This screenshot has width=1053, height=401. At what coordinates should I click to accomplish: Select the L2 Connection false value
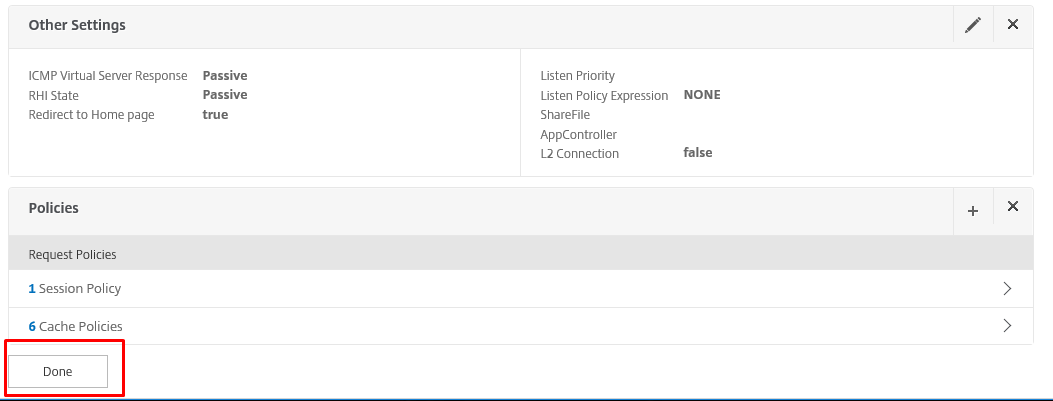click(698, 152)
